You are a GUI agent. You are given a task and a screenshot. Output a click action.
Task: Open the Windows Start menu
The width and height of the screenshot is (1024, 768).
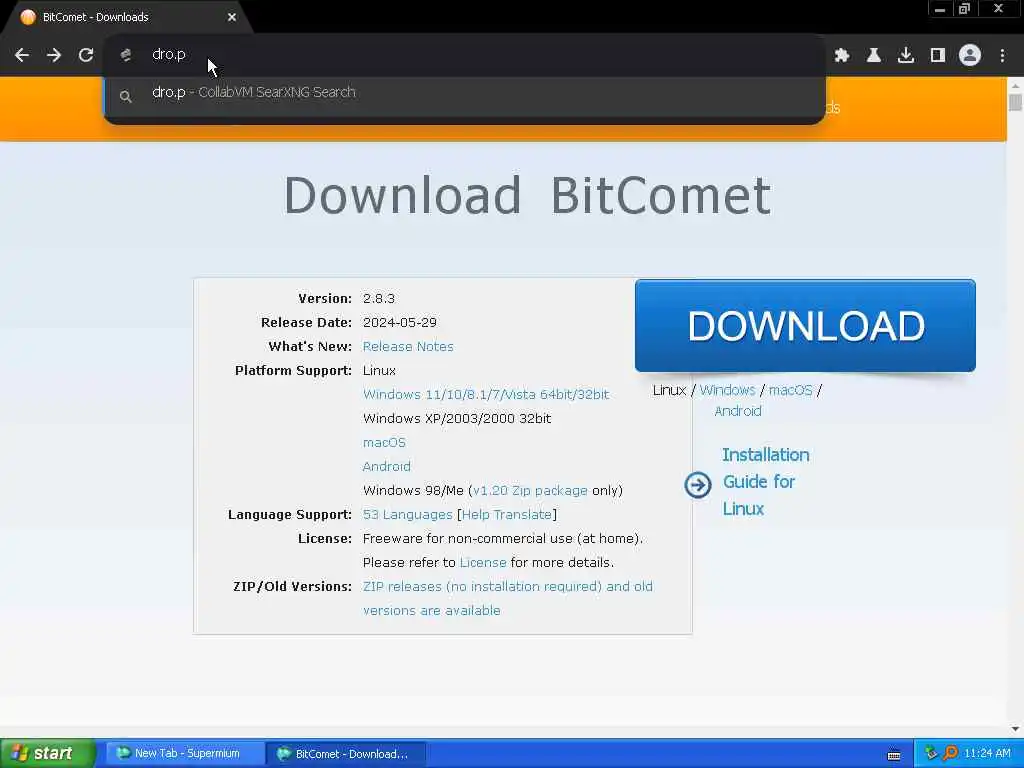click(47, 754)
